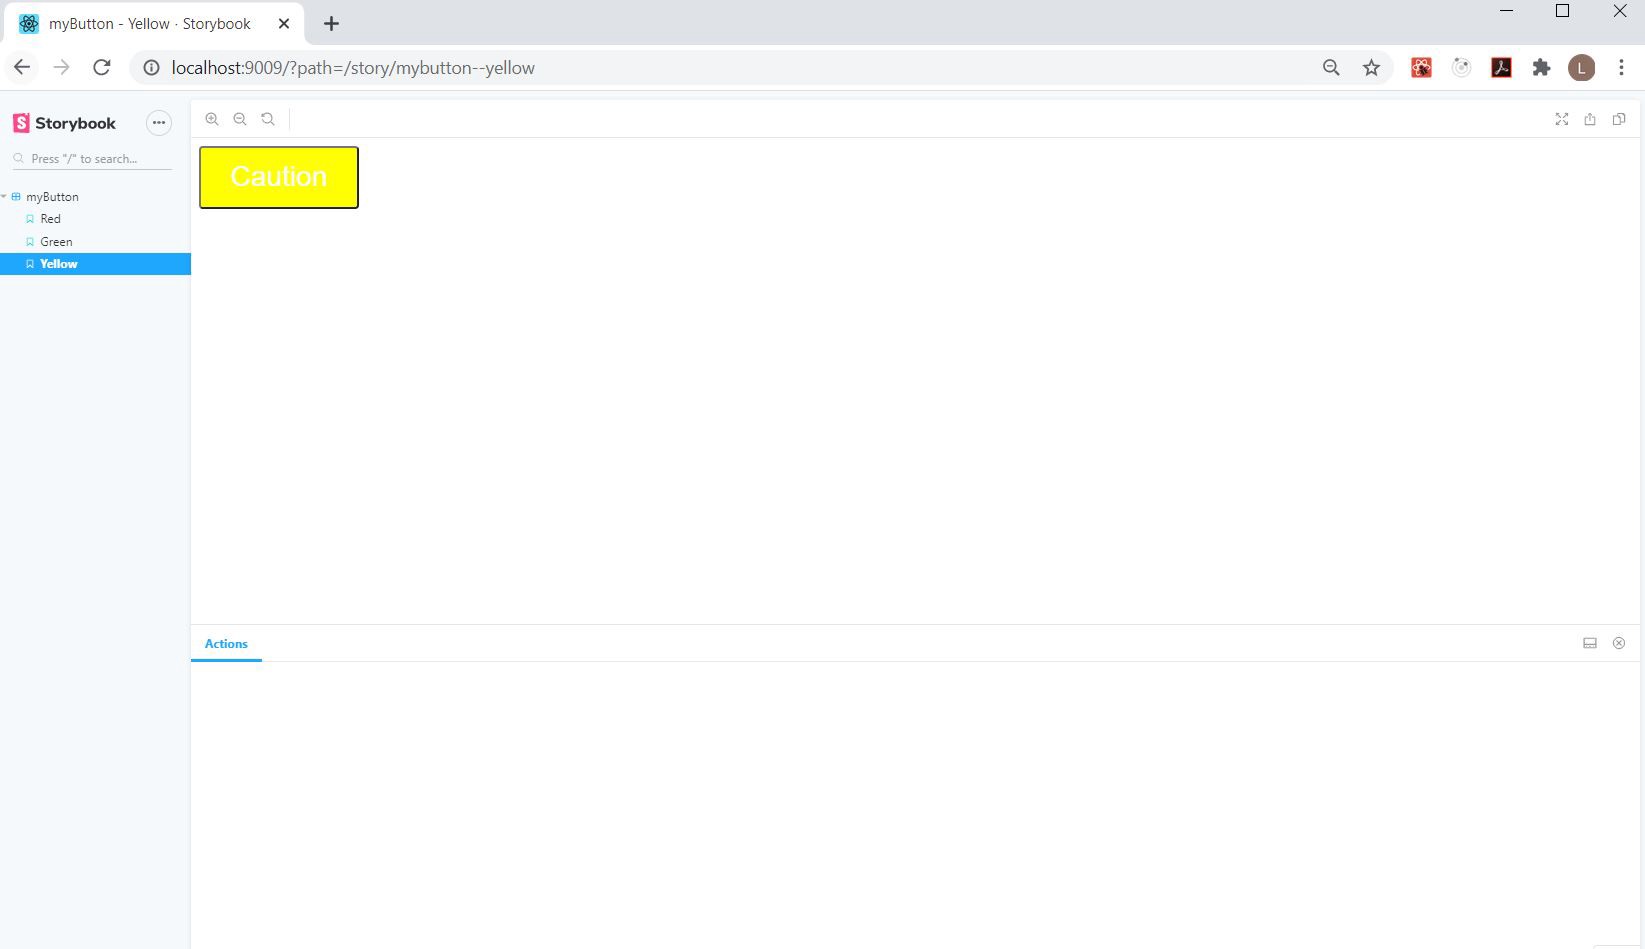This screenshot has width=1645, height=949.
Task: Open canvas in new tab via share icon
Action: 1590,118
